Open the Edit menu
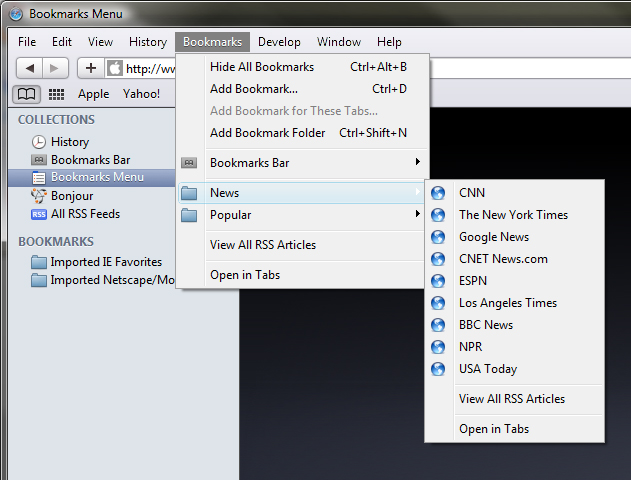631x480 pixels. 62,42
